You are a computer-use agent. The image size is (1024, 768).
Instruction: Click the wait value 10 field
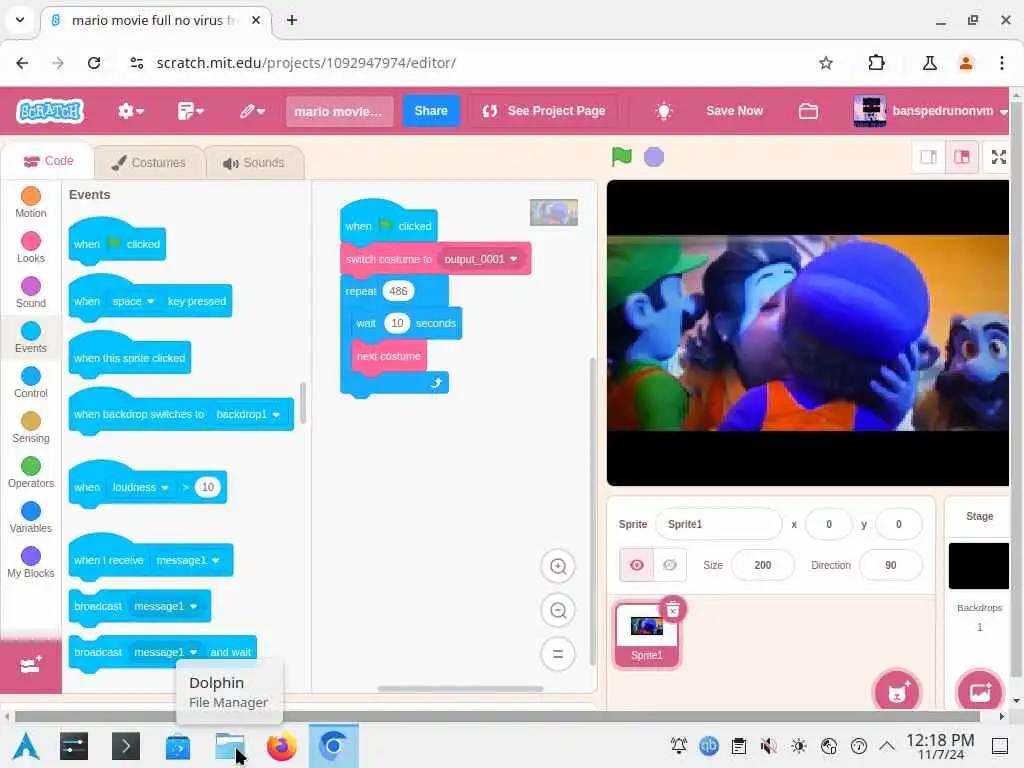[396, 323]
